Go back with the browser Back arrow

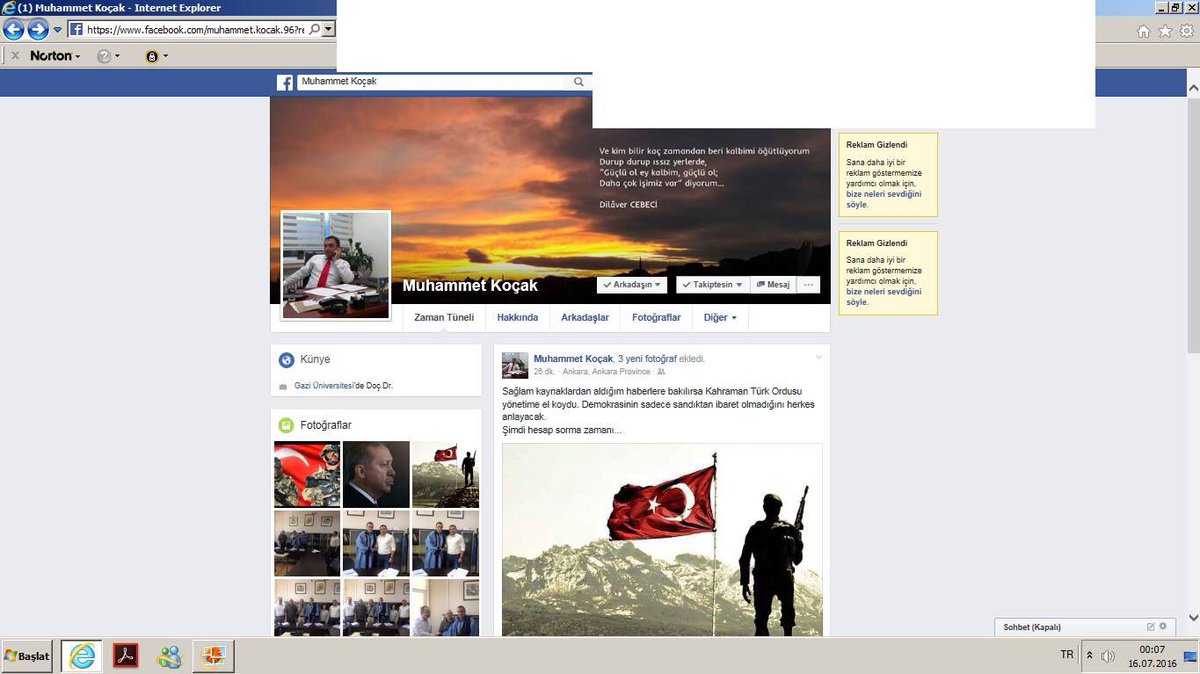pos(13,29)
